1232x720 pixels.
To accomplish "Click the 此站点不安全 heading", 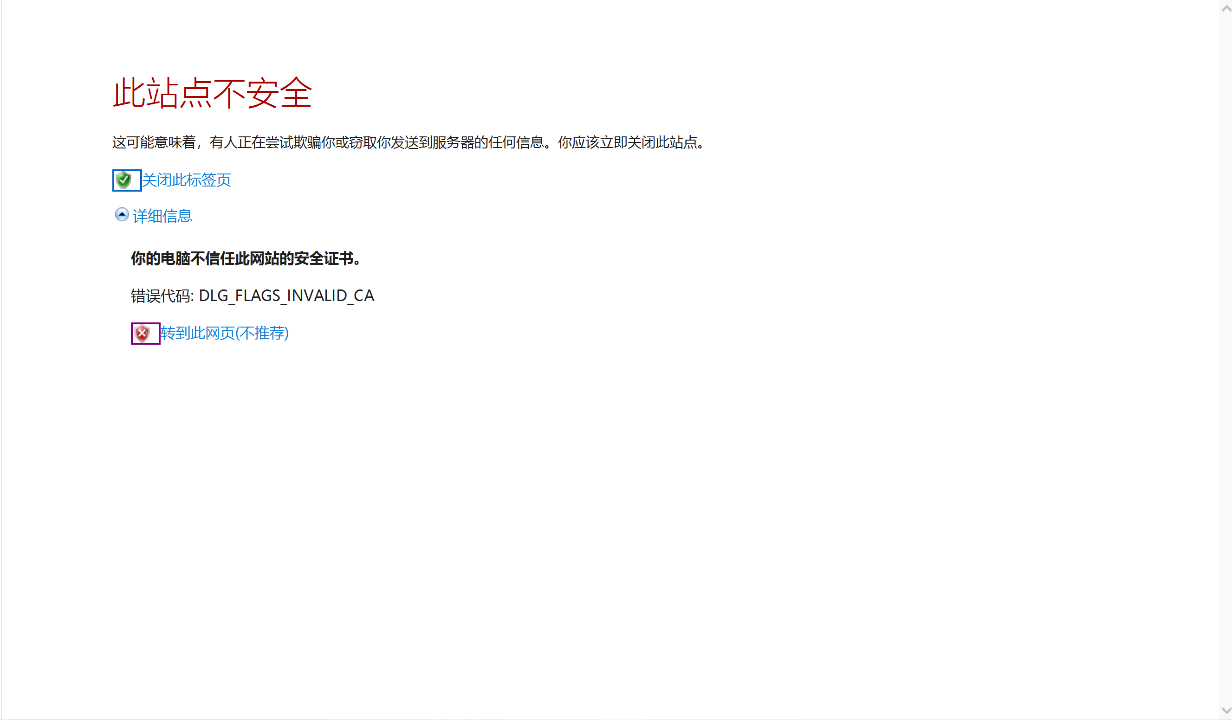I will pyautogui.click(x=212, y=93).
